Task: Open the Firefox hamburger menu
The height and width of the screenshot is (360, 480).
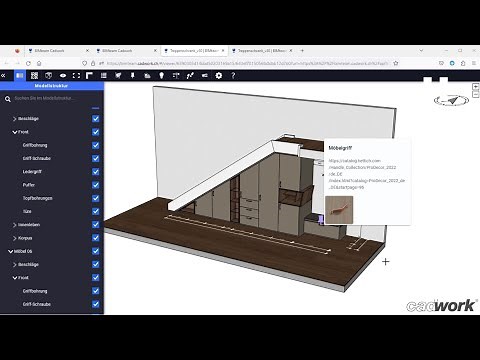Action: coord(474,63)
